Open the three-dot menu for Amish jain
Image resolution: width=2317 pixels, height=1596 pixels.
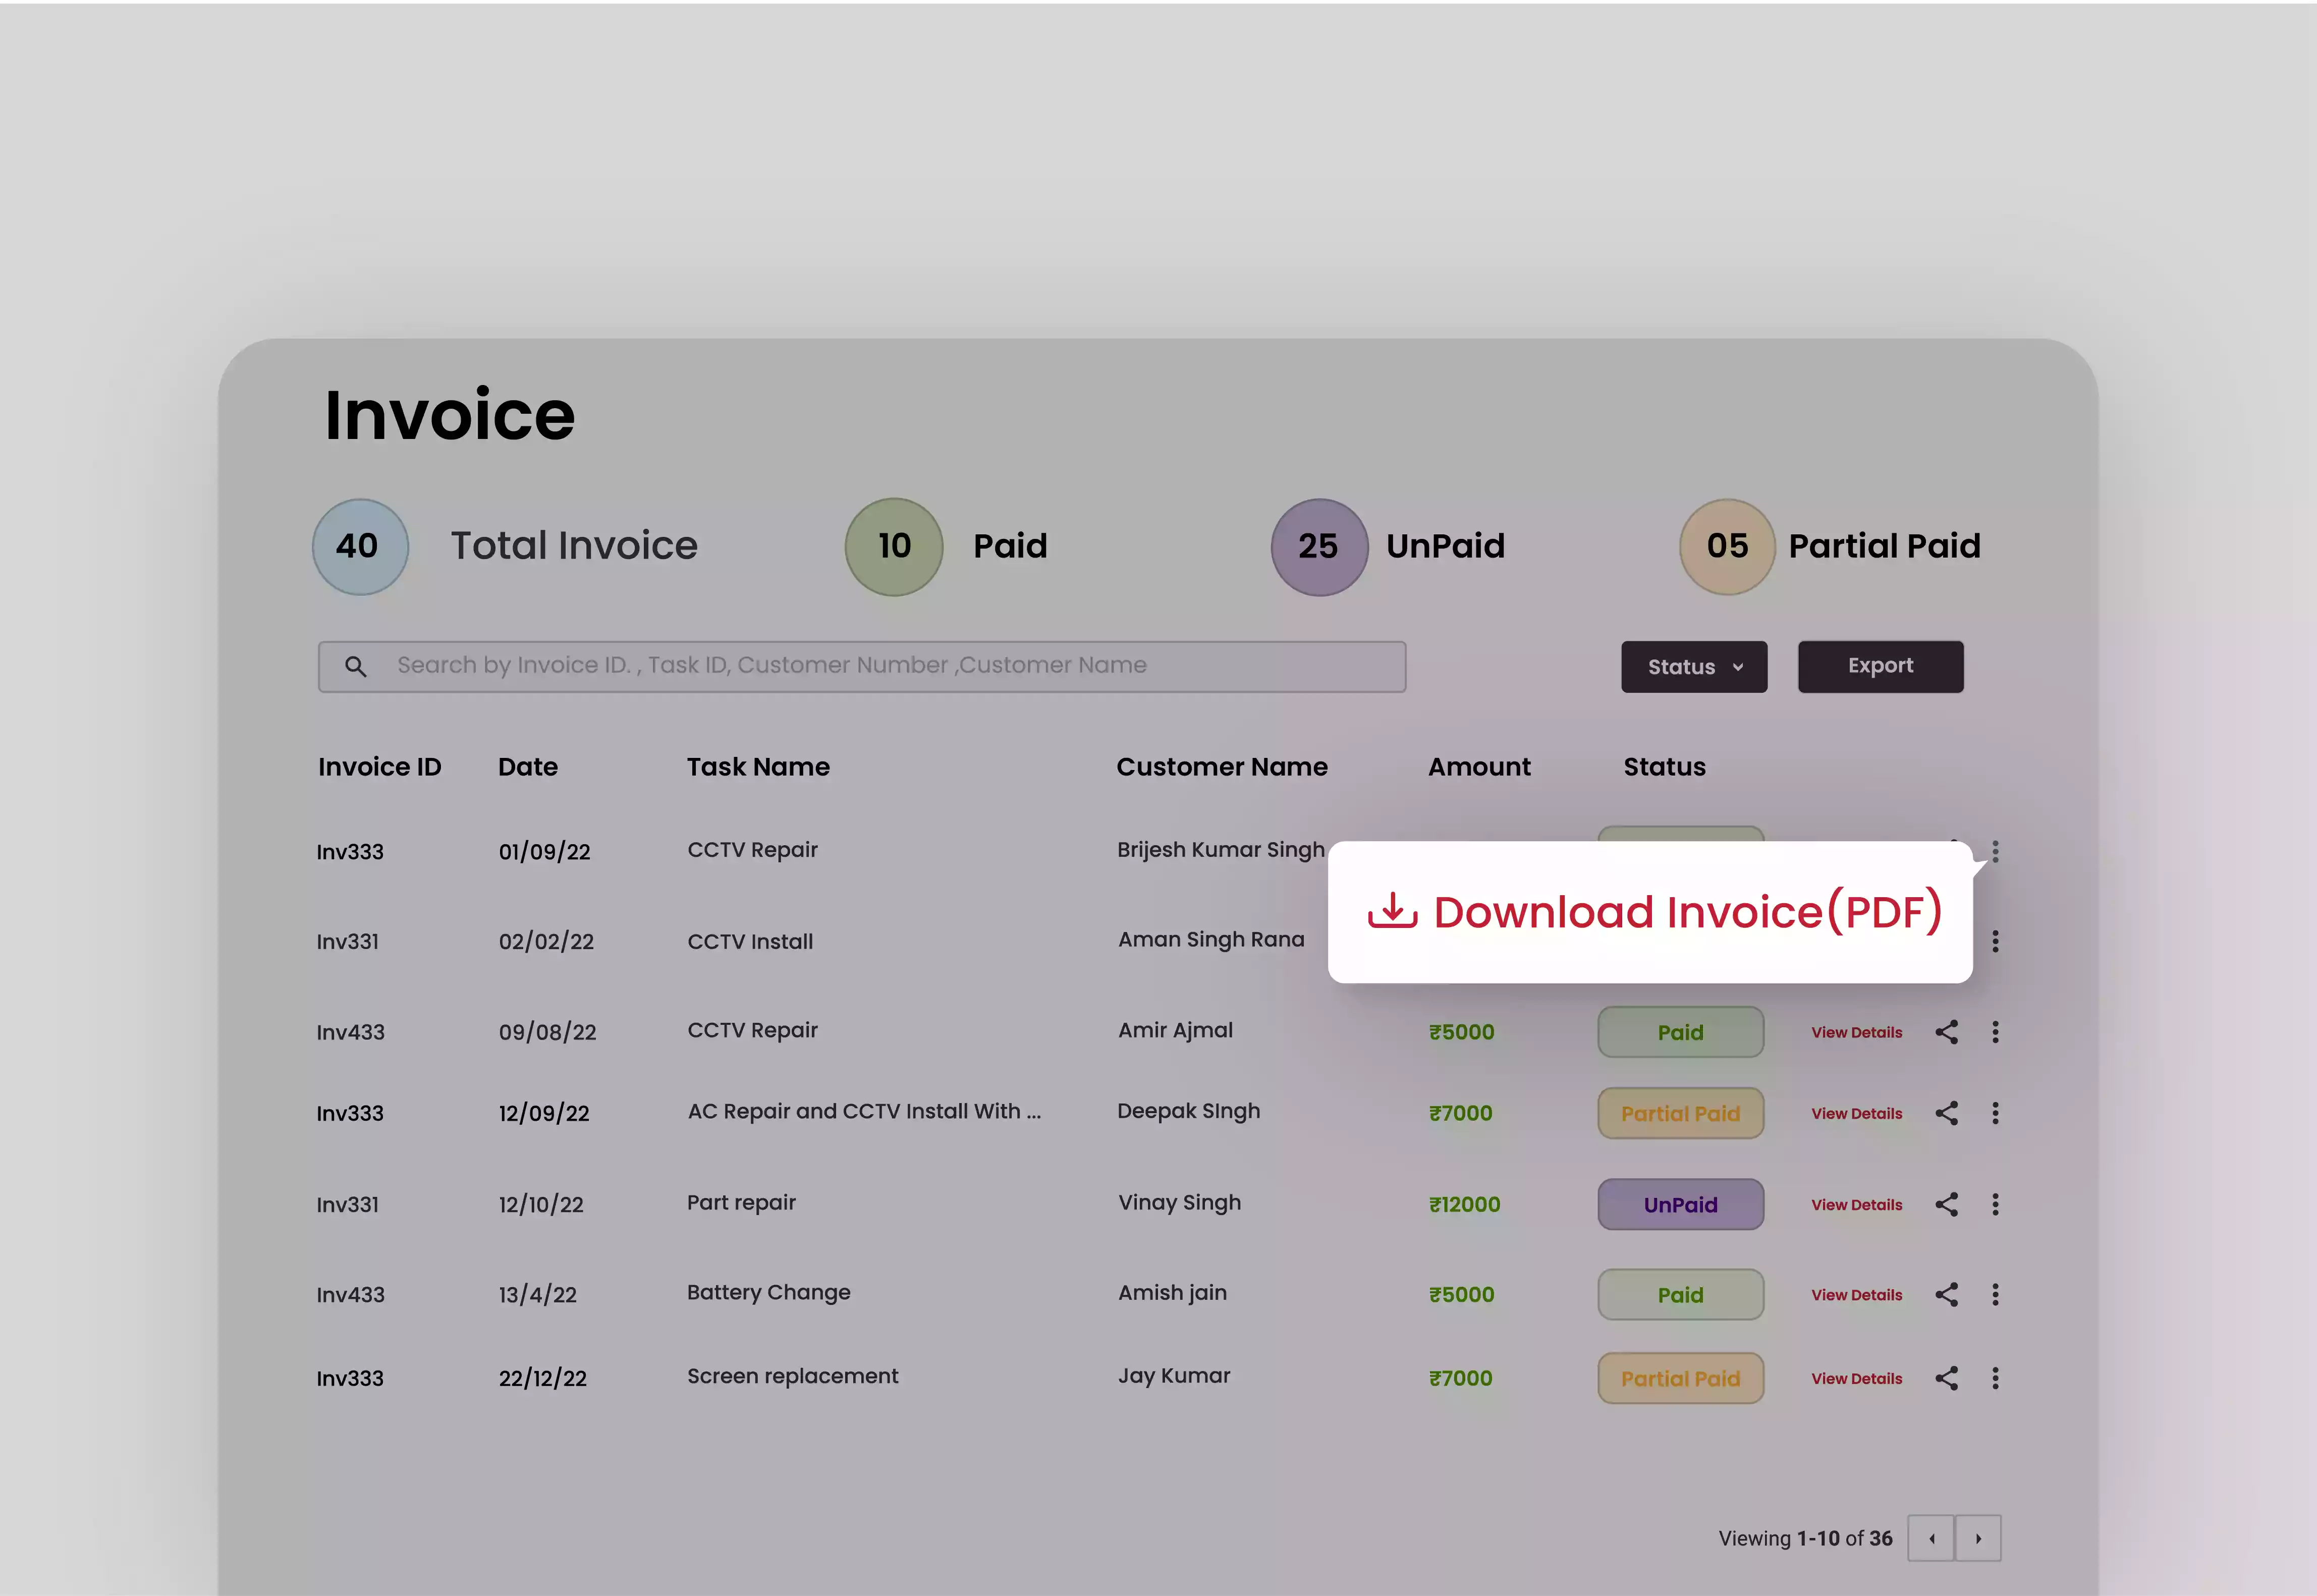(x=1995, y=1294)
